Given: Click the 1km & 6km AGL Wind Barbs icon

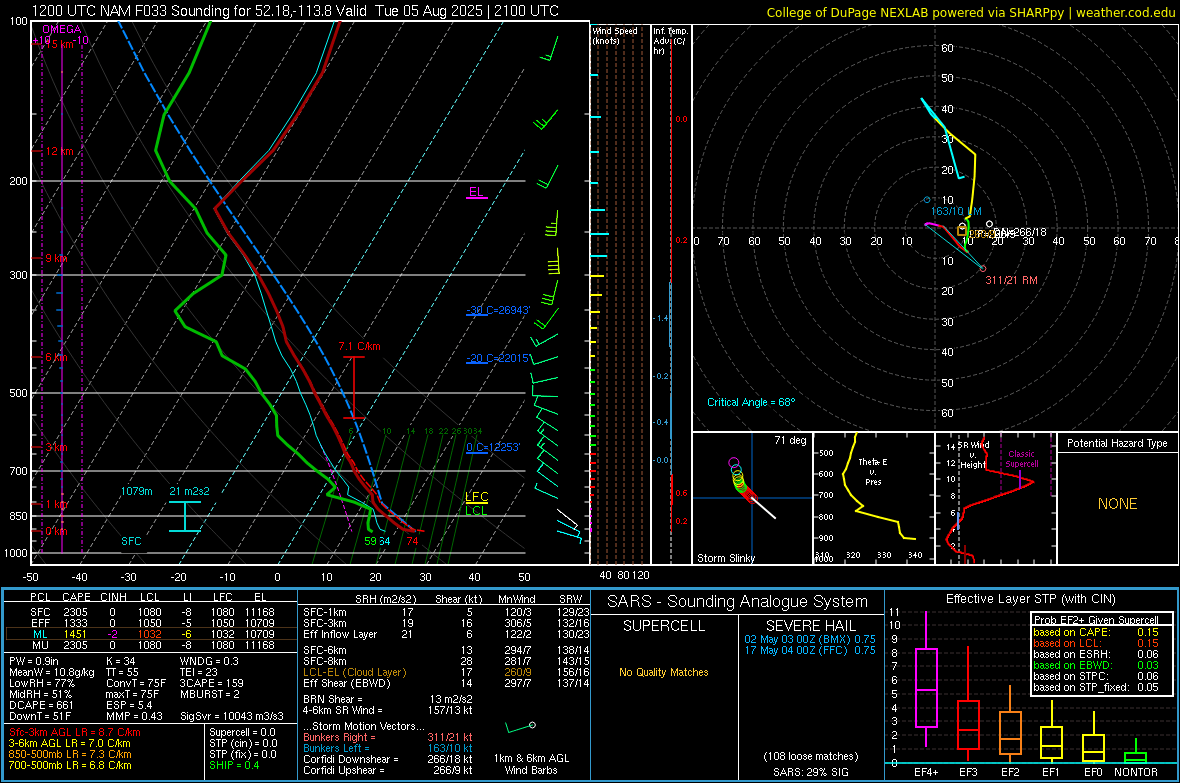Looking at the screenshot, I should [x=520, y=727].
